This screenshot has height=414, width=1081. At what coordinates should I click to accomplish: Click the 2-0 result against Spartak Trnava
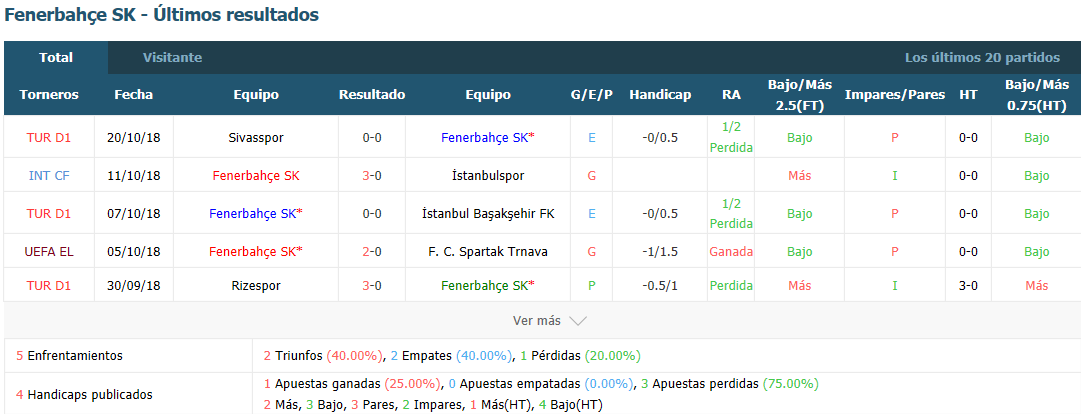[x=372, y=251]
